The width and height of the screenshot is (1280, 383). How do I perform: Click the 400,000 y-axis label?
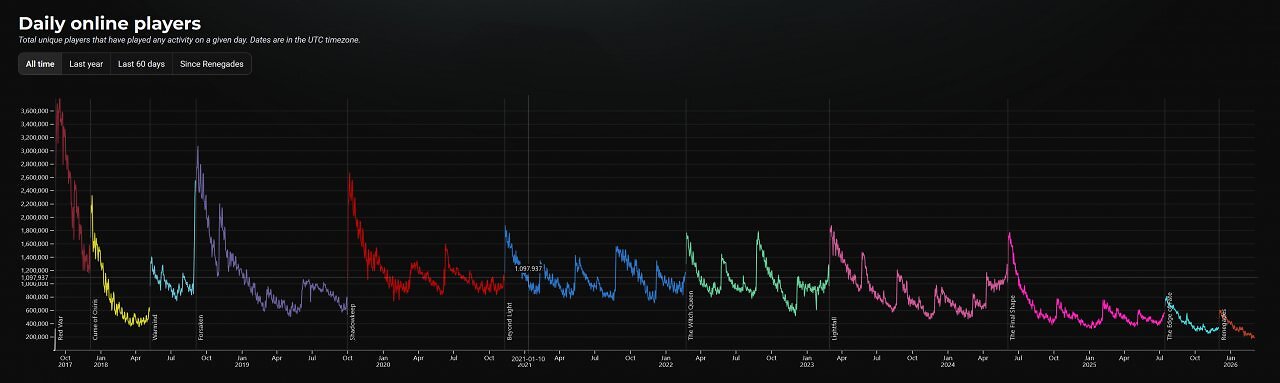click(37, 323)
